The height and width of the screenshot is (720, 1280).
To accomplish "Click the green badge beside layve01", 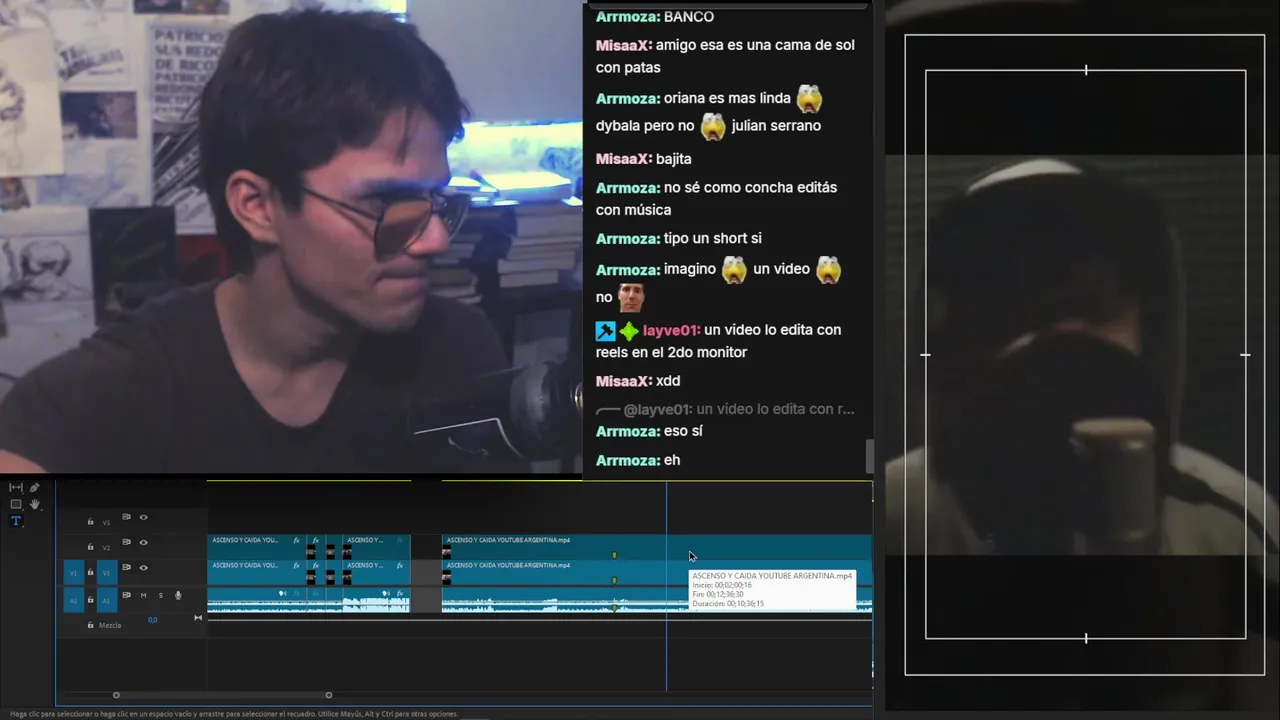I will [x=629, y=330].
